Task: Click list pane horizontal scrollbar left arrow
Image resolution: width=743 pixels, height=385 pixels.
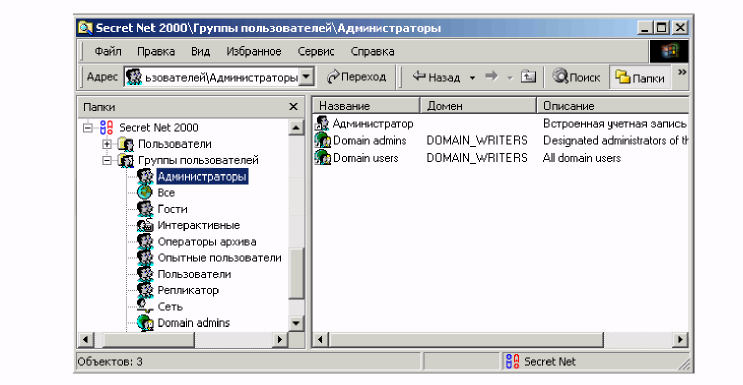Action: click(320, 339)
